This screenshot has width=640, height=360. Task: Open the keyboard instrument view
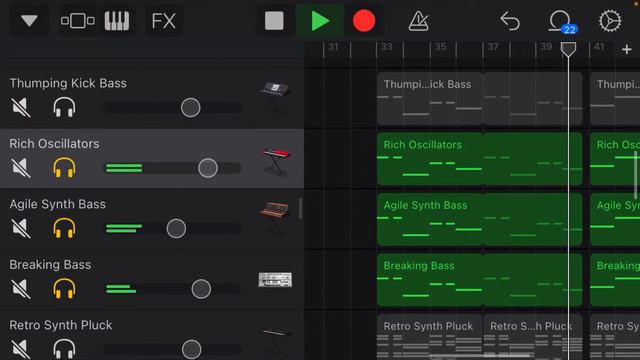point(117,20)
